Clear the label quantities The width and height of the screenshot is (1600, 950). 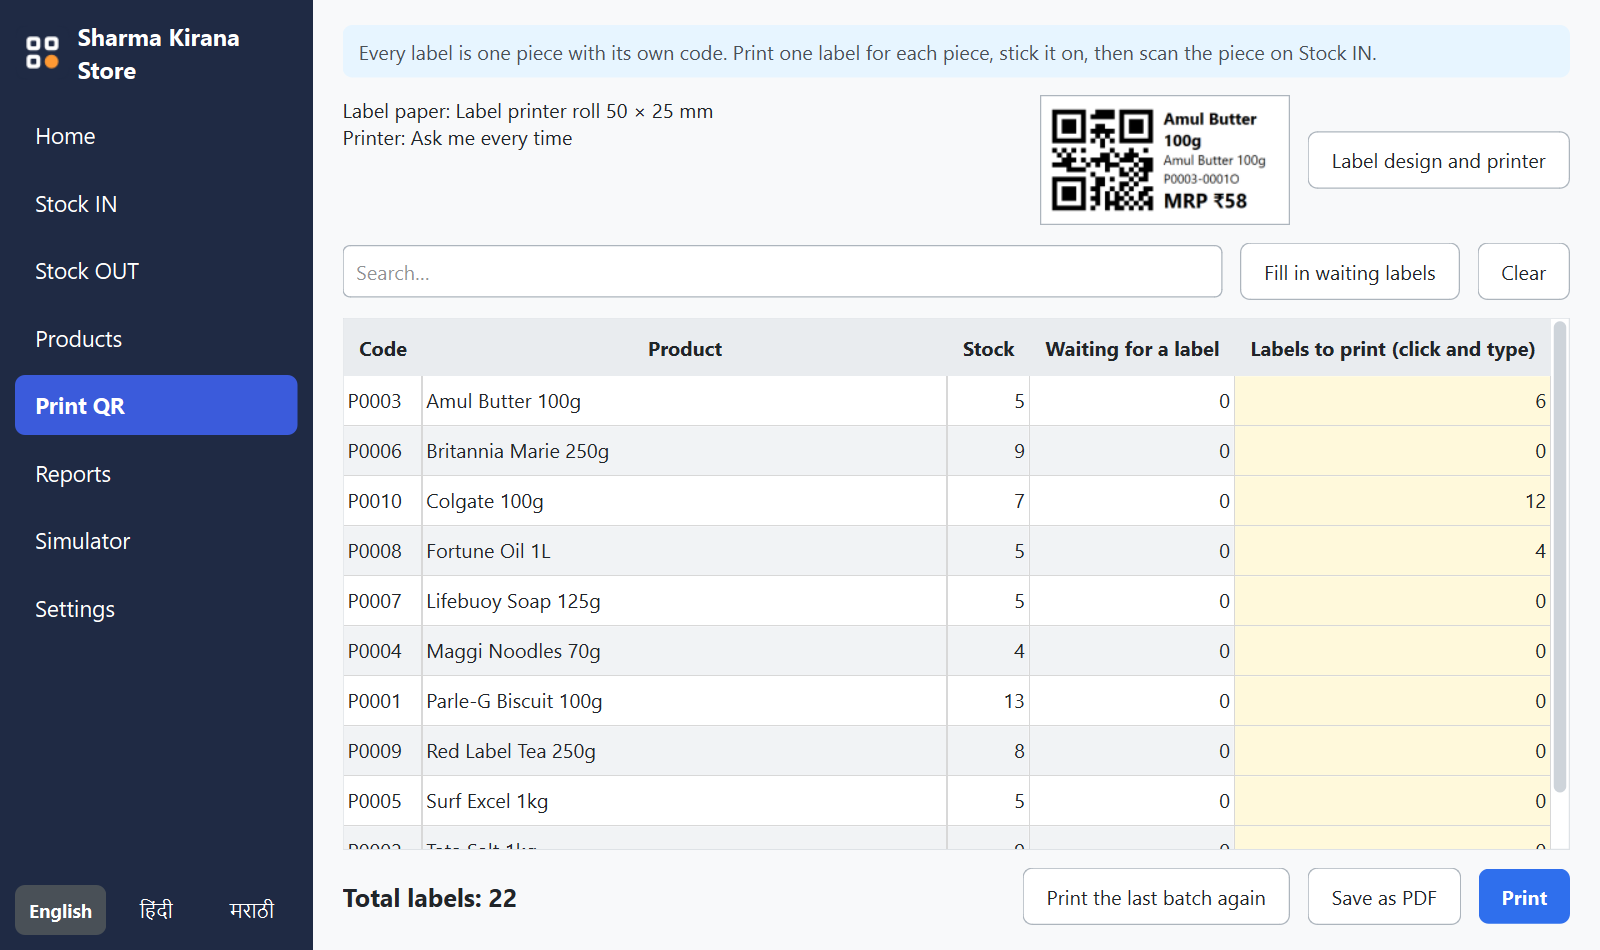pyautogui.click(x=1523, y=272)
